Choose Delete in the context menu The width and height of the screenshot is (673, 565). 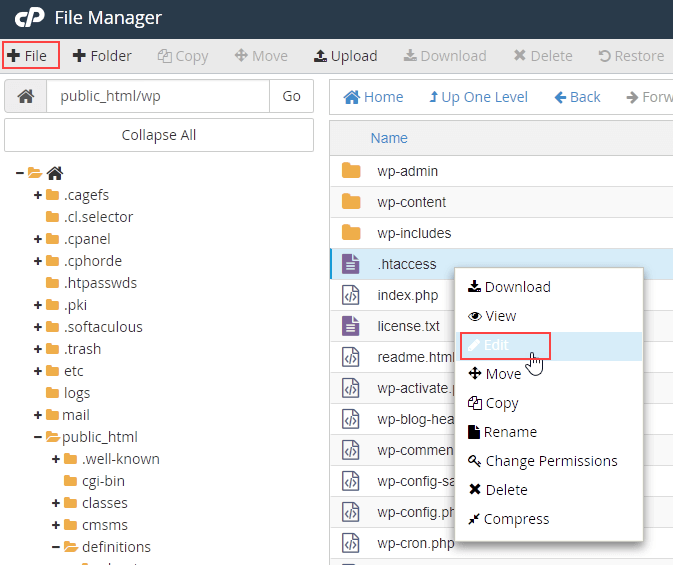[x=497, y=490]
